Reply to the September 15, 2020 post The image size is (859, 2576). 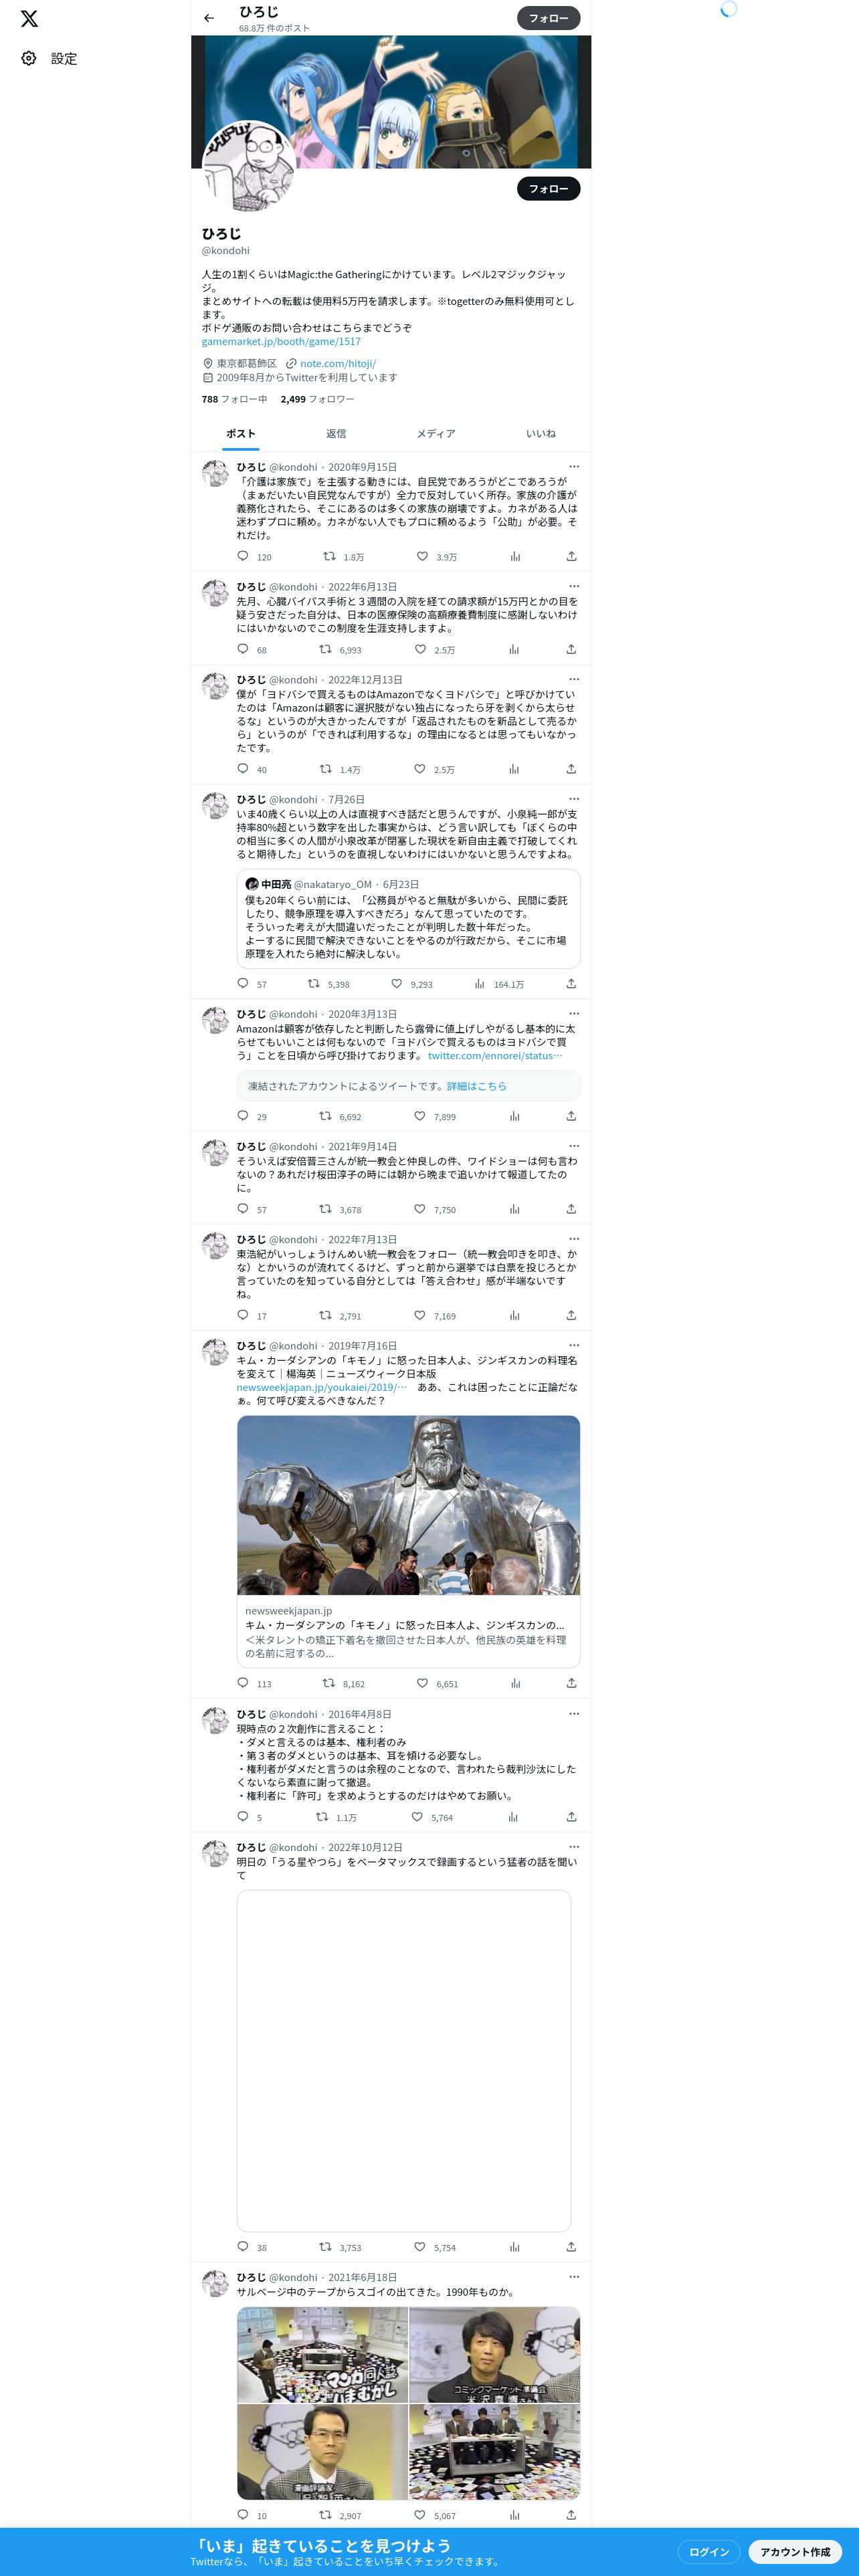click(243, 556)
